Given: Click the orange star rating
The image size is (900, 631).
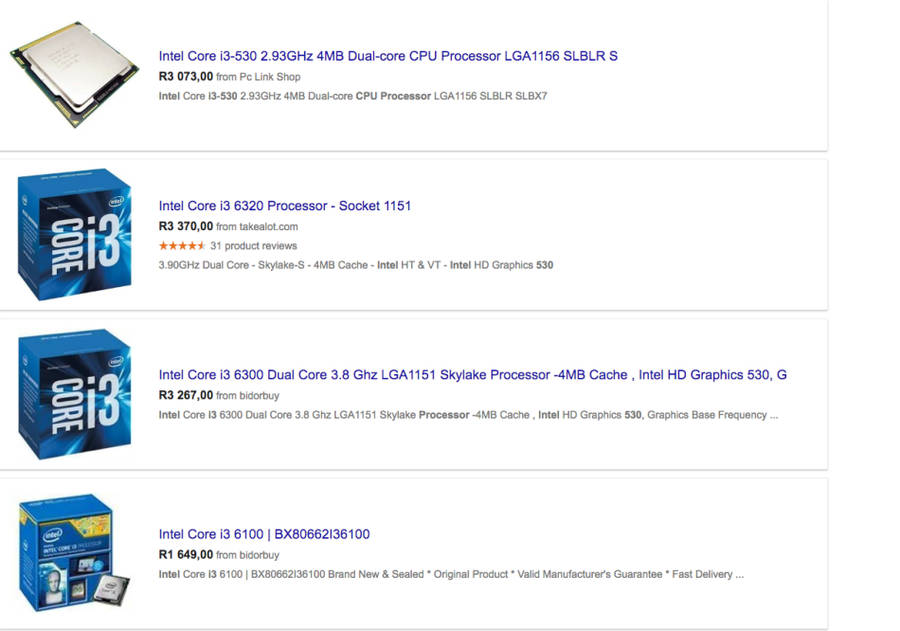Looking at the screenshot, I should (x=182, y=246).
